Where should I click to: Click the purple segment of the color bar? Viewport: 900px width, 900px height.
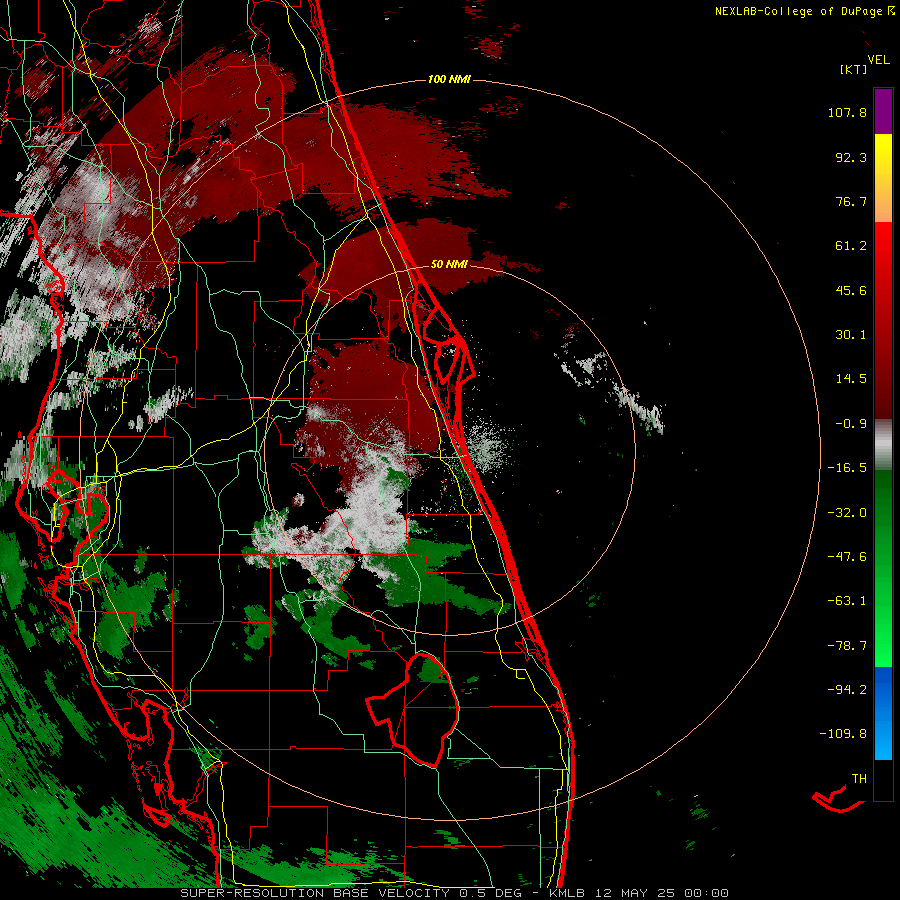pos(883,111)
